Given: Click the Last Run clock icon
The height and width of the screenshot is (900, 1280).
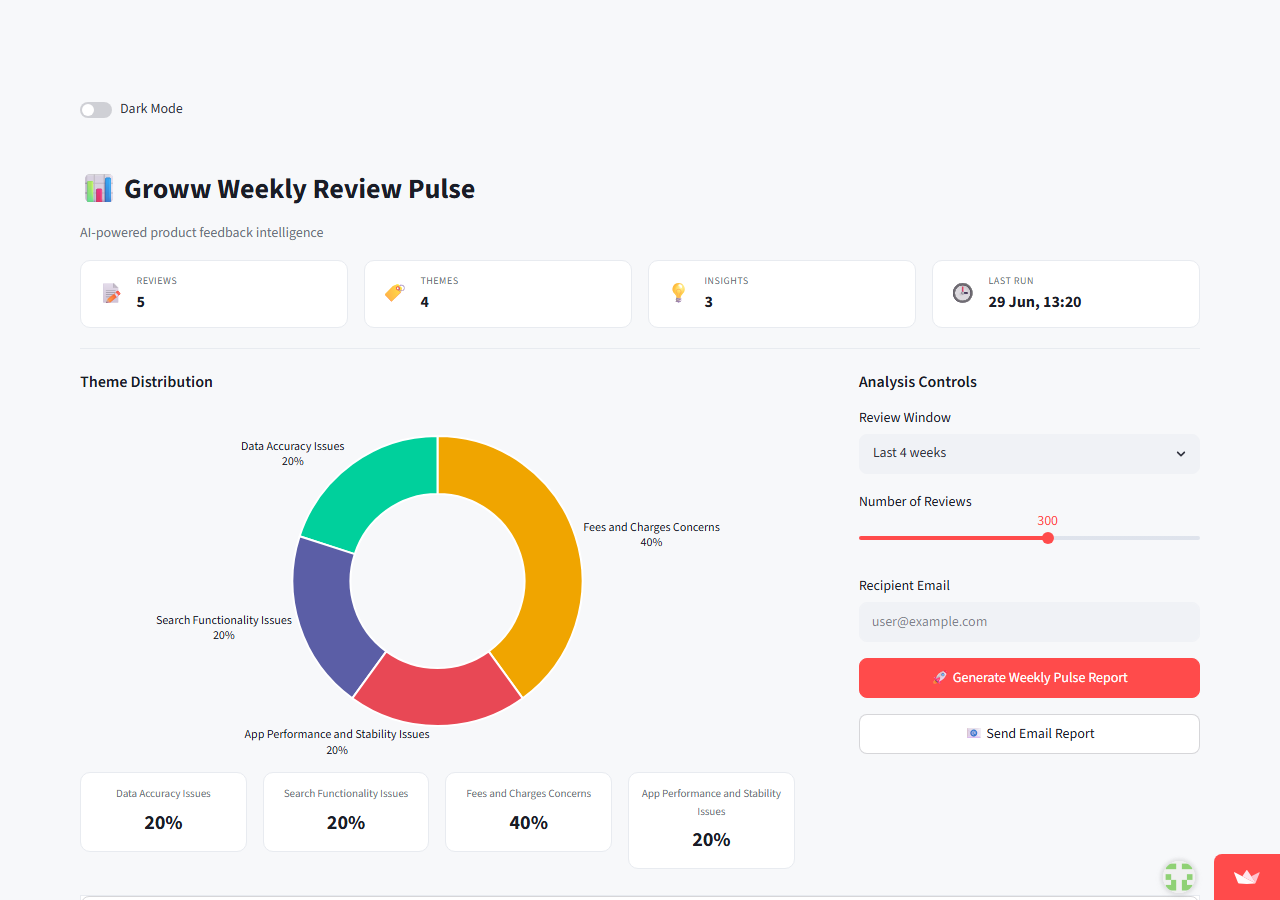Looking at the screenshot, I should [963, 293].
